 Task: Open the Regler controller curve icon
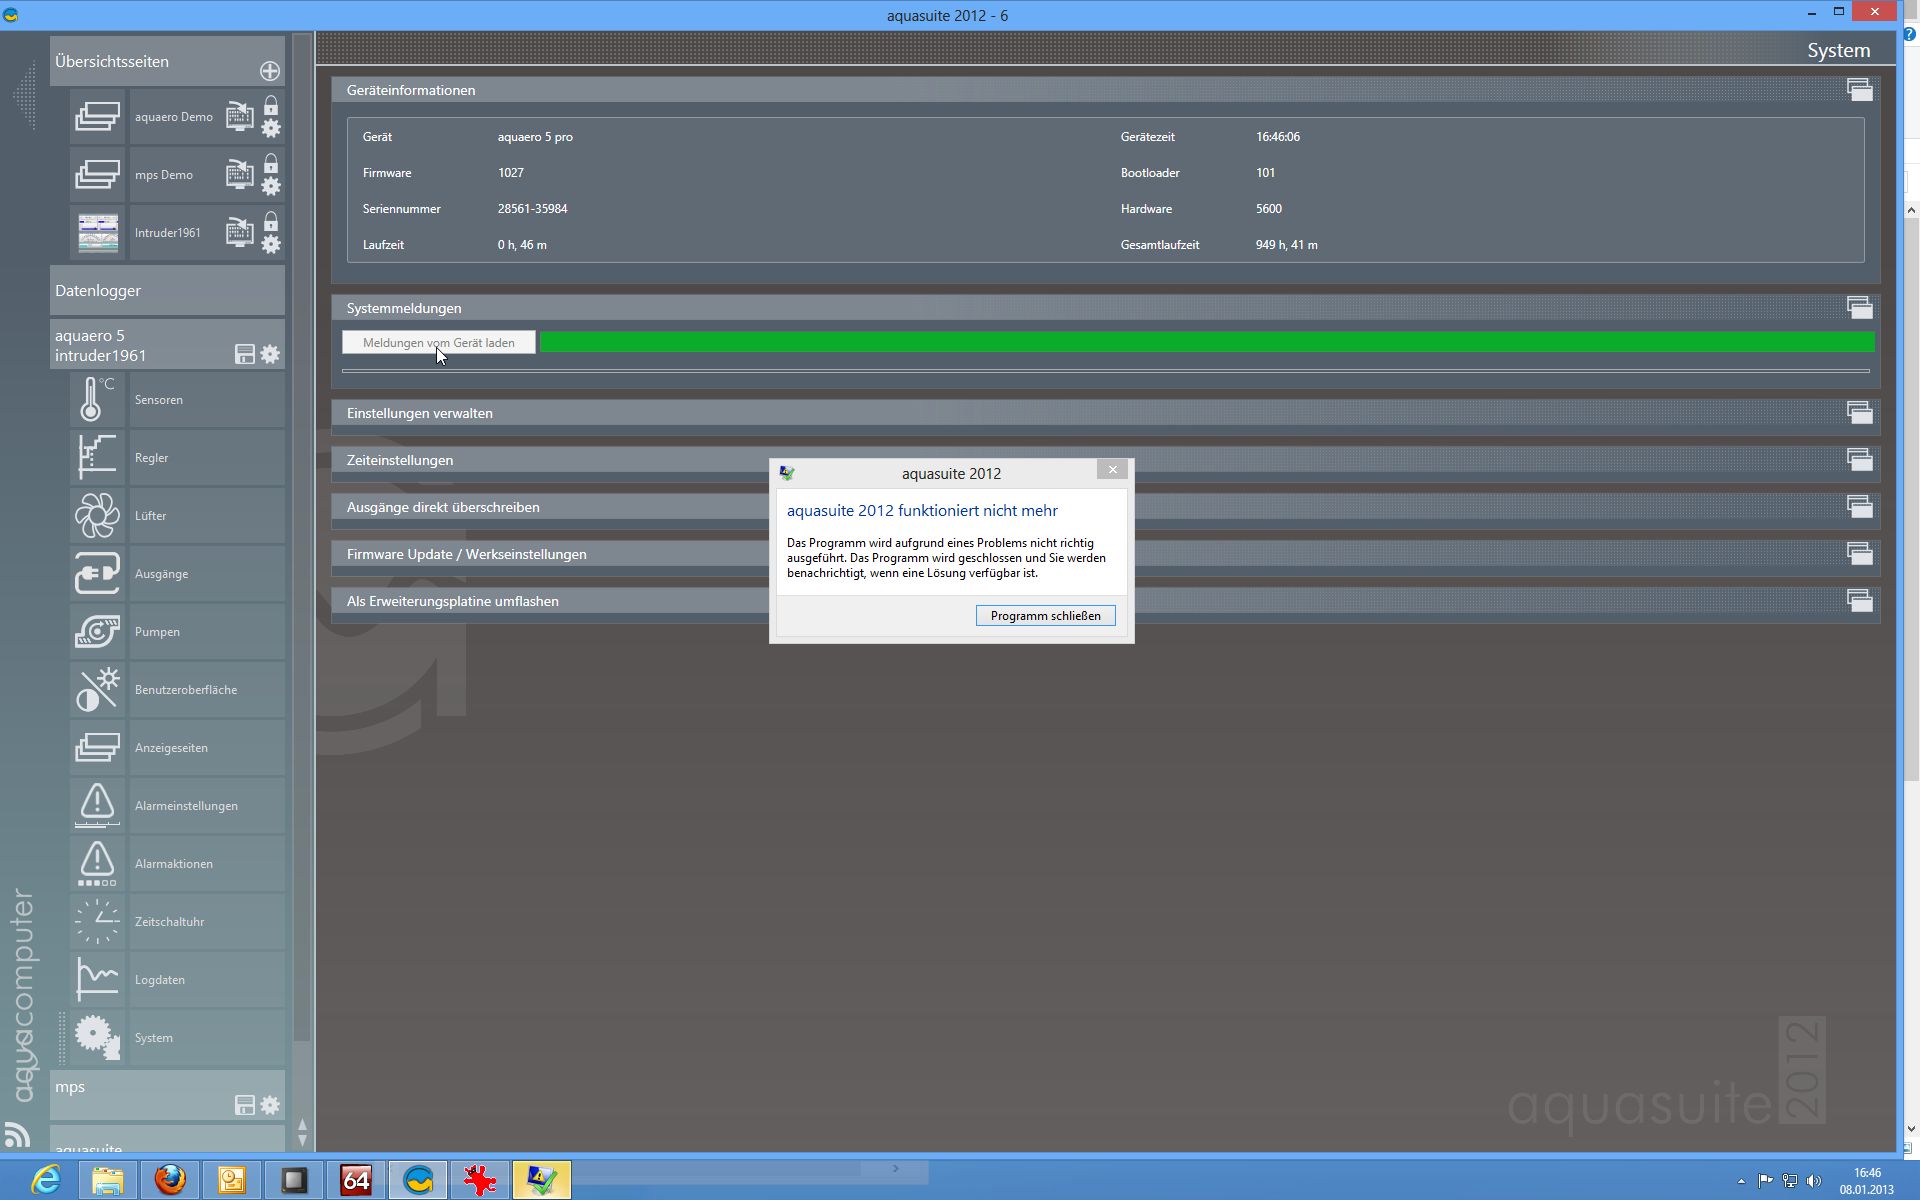(x=97, y=458)
